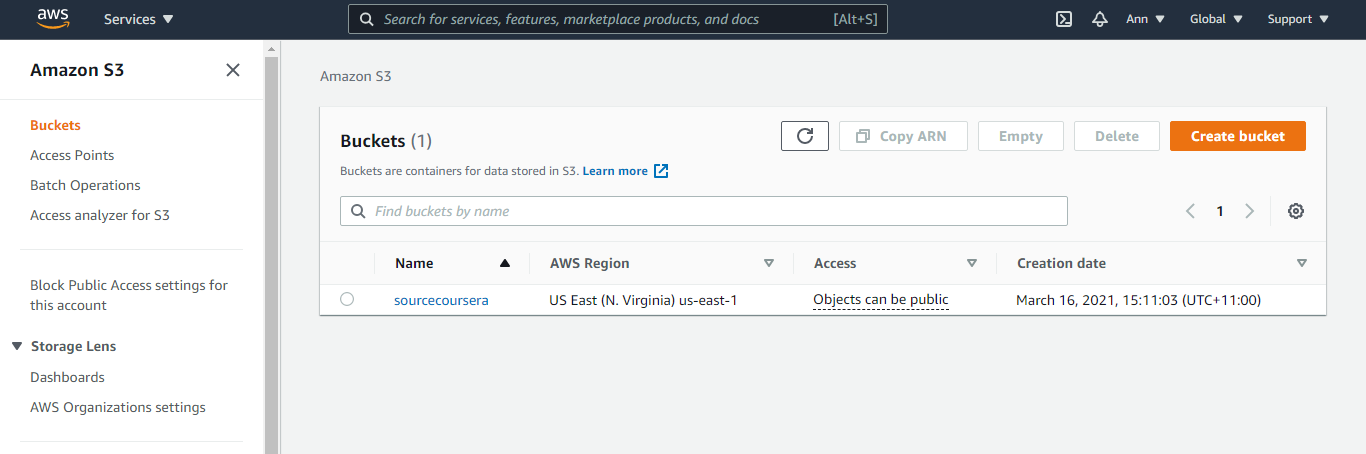Collapse the Storage Lens section
1366x454 pixels.
pyautogui.click(x=17, y=346)
